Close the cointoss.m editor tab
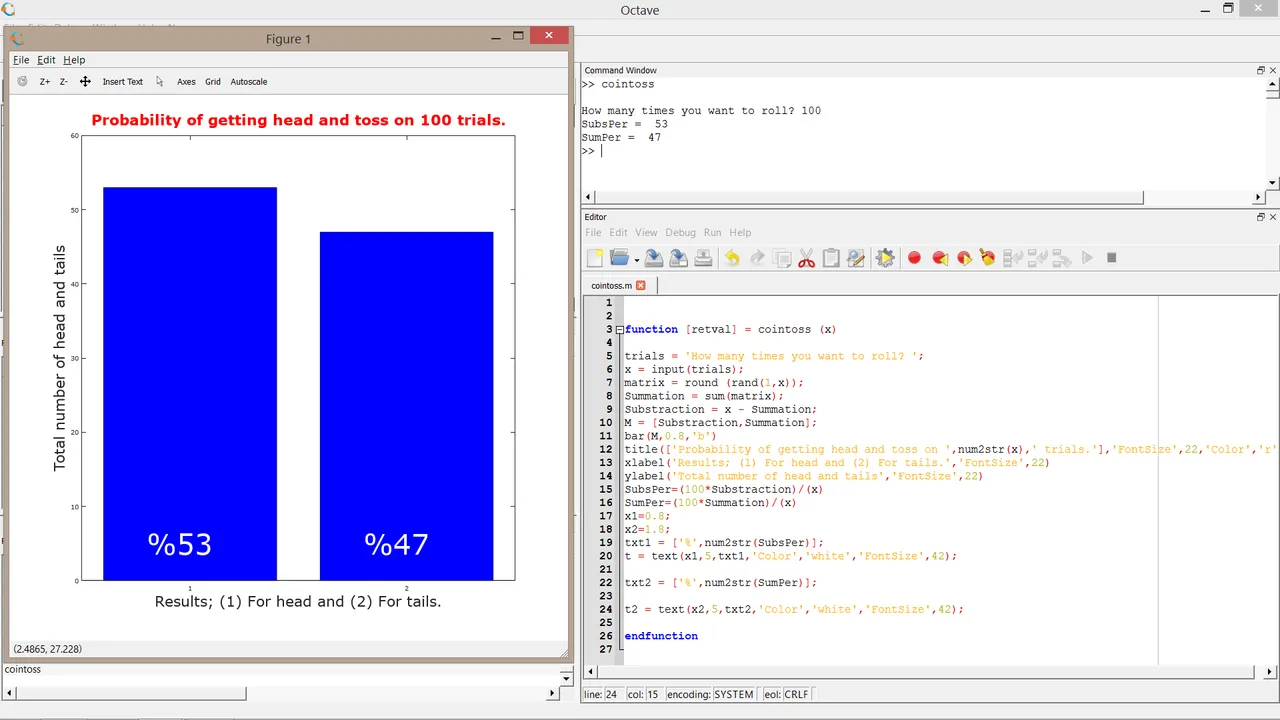Image resolution: width=1280 pixels, height=720 pixels. coord(641,285)
